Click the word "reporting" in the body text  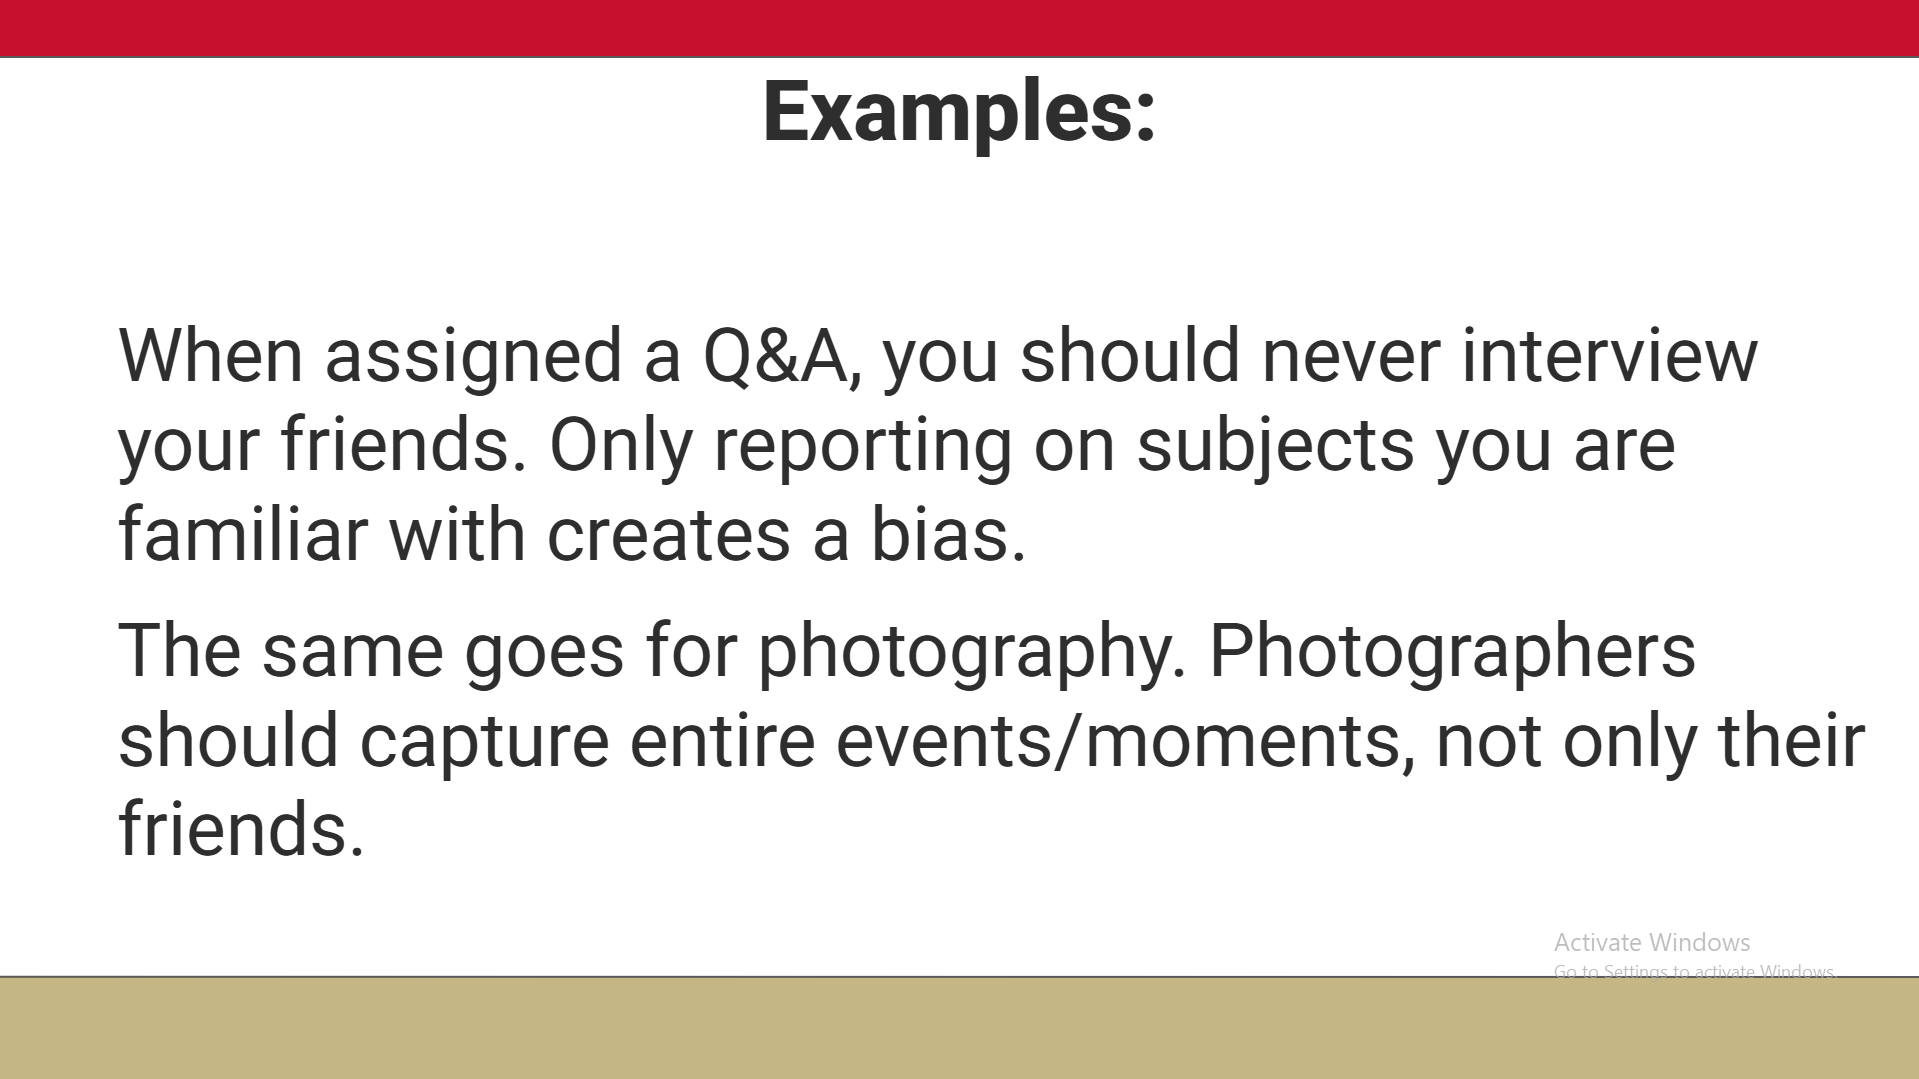click(862, 446)
